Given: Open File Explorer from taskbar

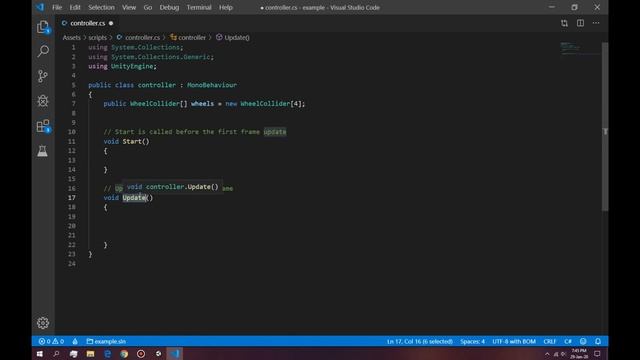Looking at the screenshot, I should click(x=91, y=354).
